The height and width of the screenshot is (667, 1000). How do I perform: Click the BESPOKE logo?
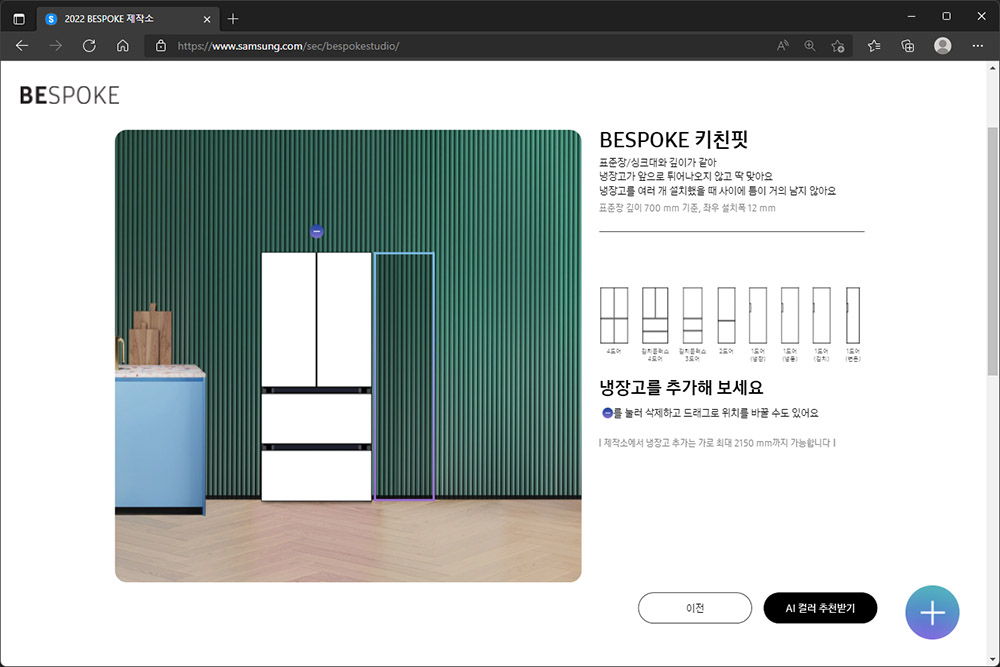tap(70, 96)
